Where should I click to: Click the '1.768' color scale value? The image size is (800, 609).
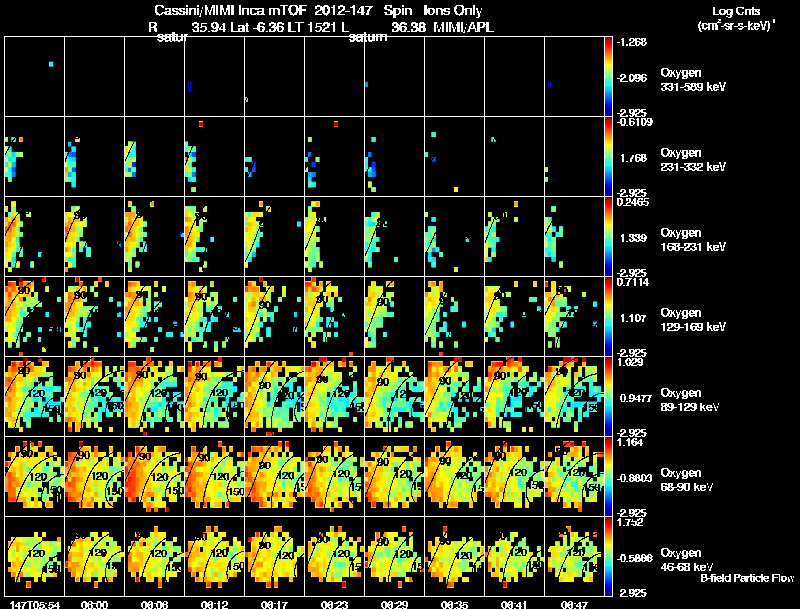coord(633,158)
